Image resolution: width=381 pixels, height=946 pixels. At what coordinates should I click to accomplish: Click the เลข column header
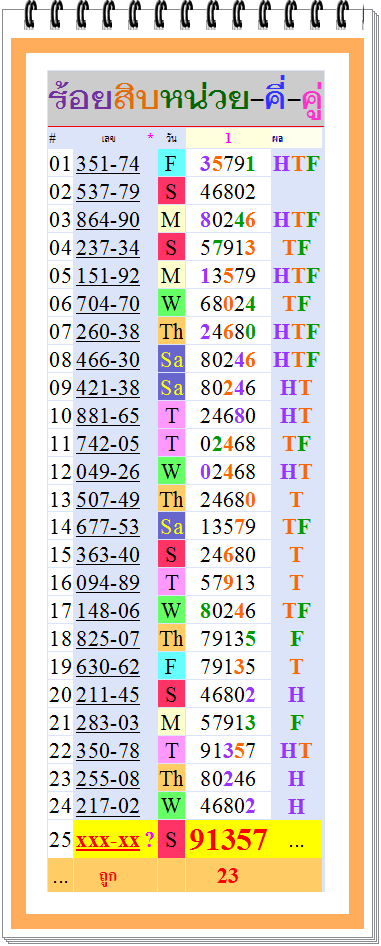pyautogui.click(x=109, y=138)
